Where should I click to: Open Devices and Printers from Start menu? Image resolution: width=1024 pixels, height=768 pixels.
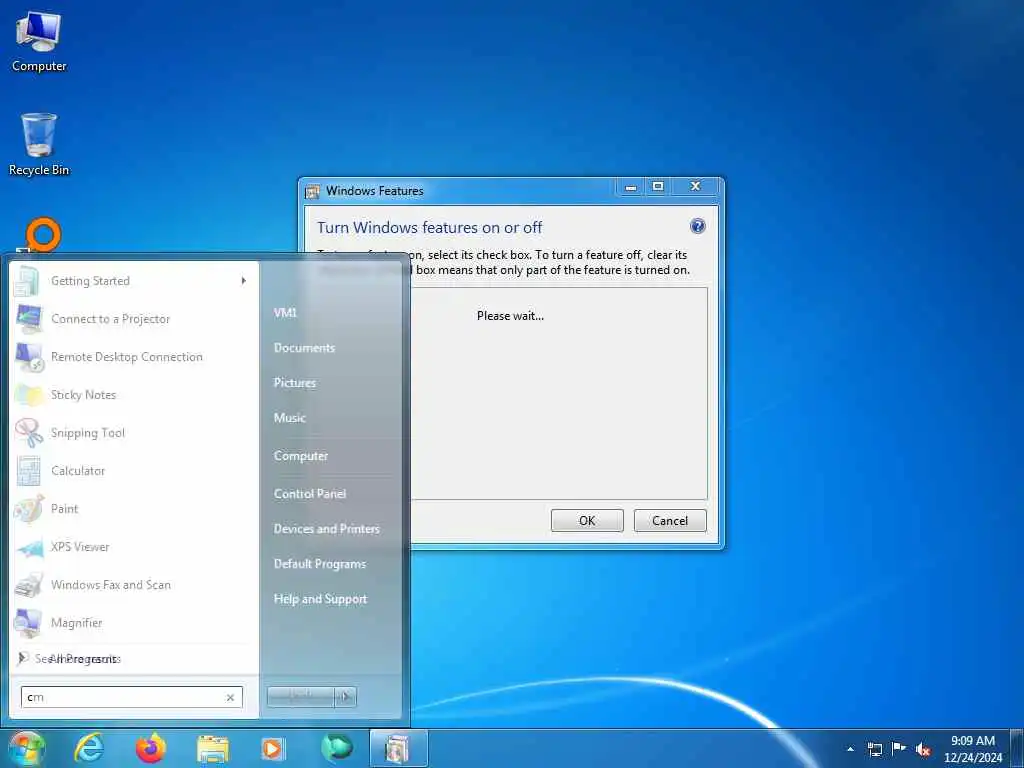click(327, 529)
